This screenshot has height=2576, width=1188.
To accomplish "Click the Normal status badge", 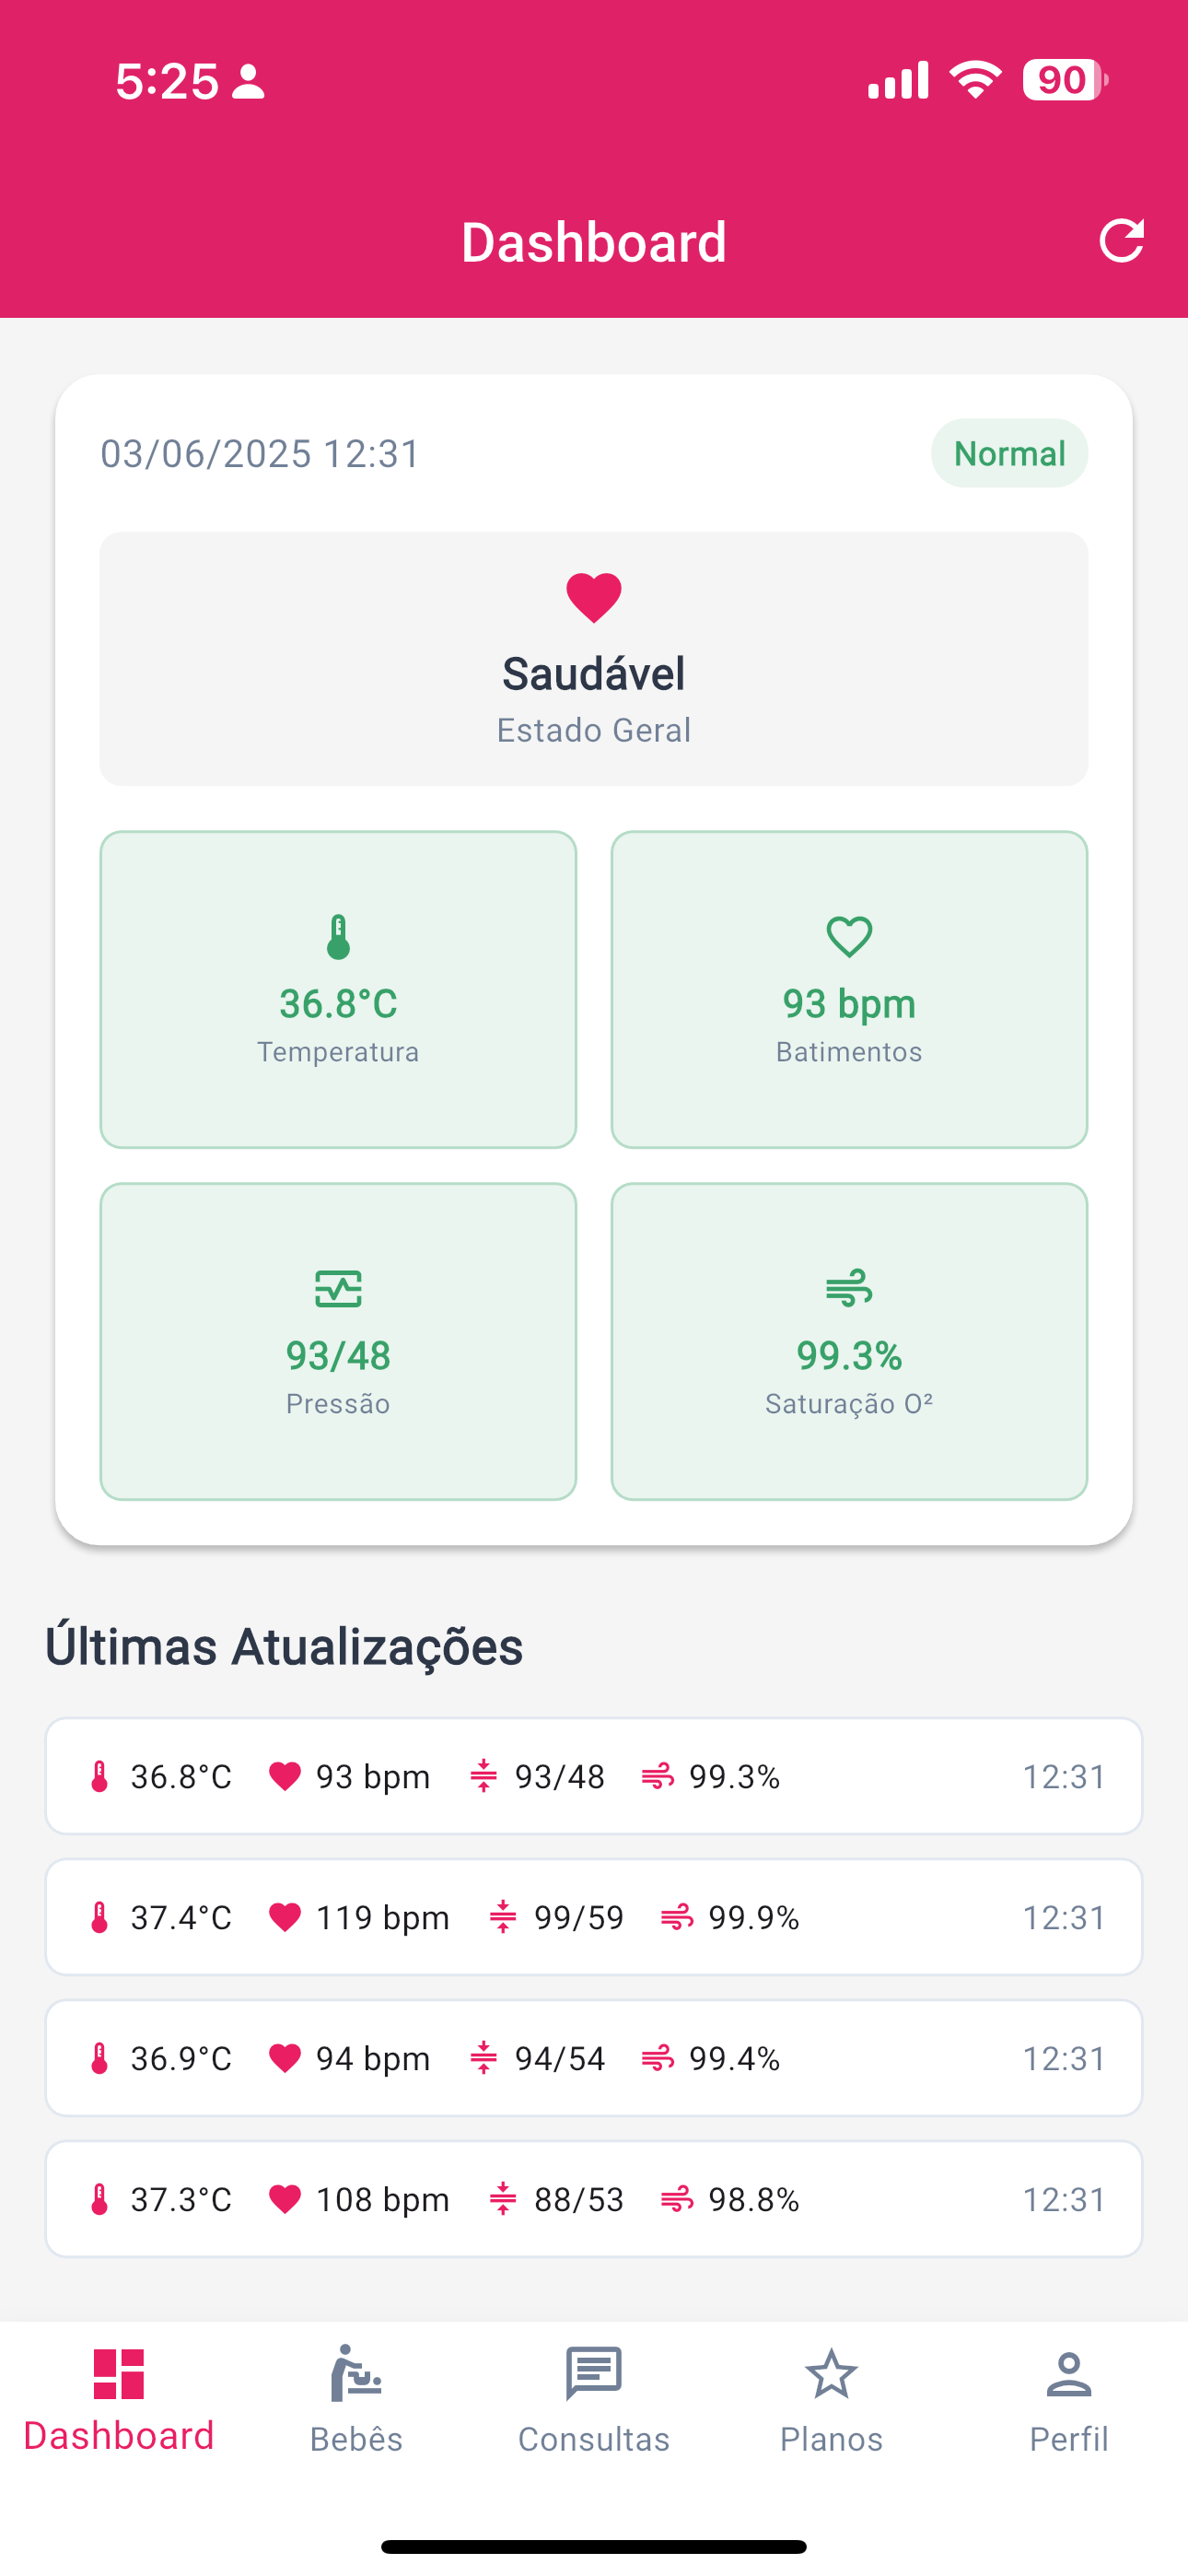I will point(1009,453).
